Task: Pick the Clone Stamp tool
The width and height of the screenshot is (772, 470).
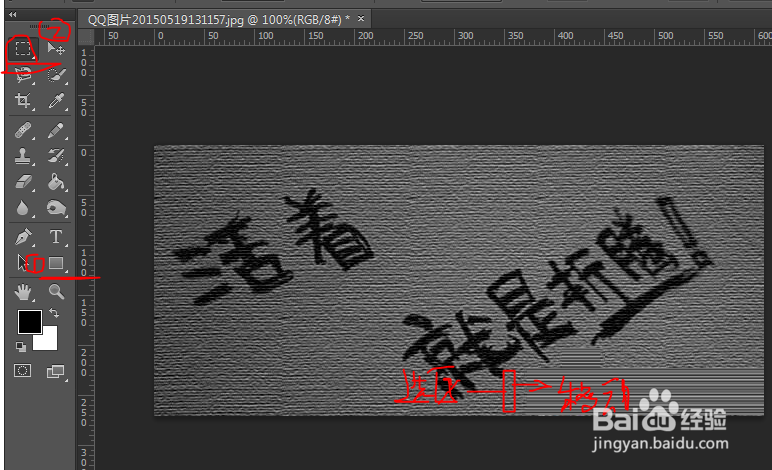Action: (23, 156)
